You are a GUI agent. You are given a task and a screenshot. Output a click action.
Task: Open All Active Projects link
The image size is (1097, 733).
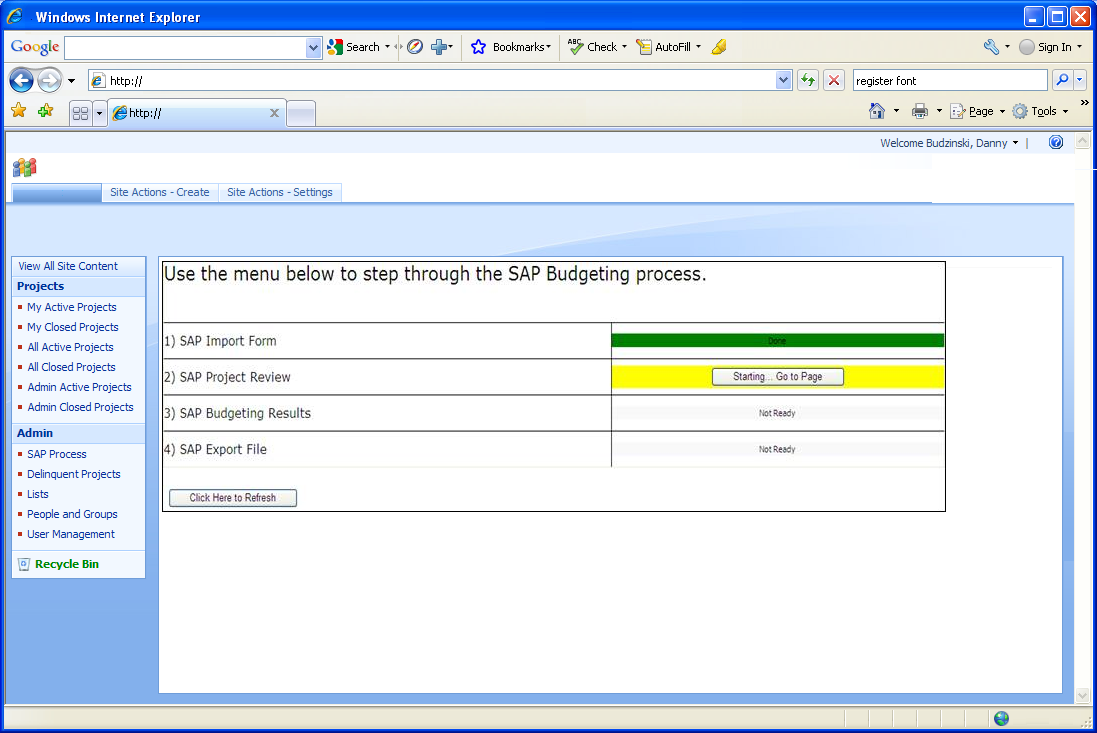[70, 347]
